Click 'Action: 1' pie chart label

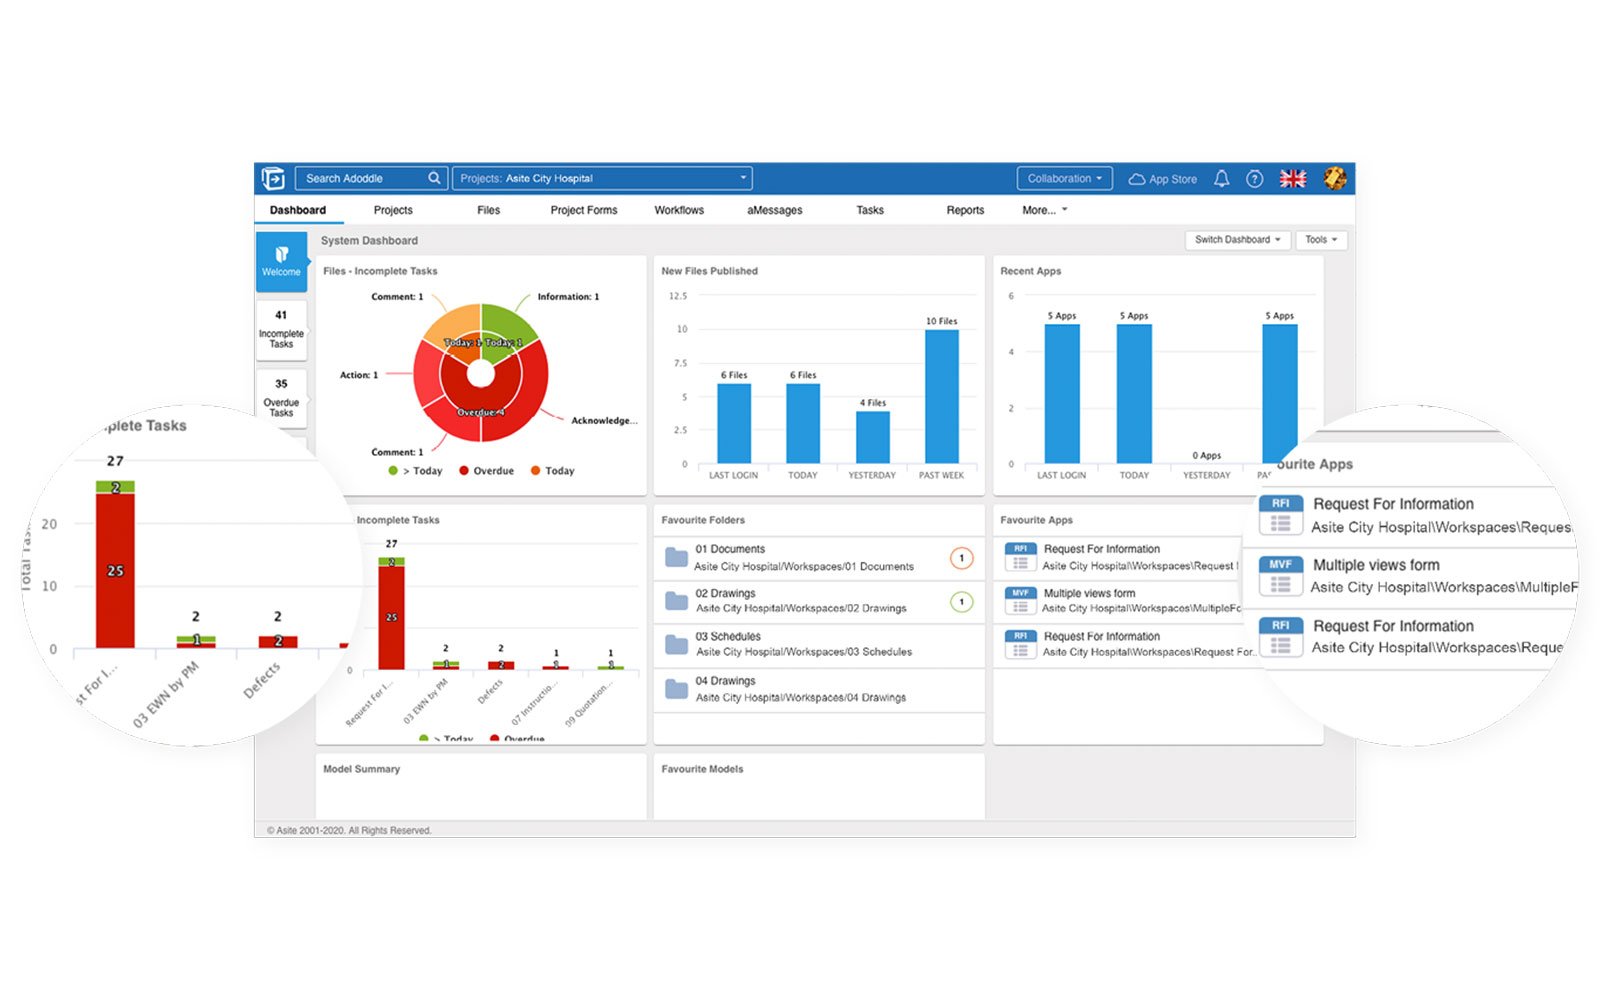[x=359, y=375]
